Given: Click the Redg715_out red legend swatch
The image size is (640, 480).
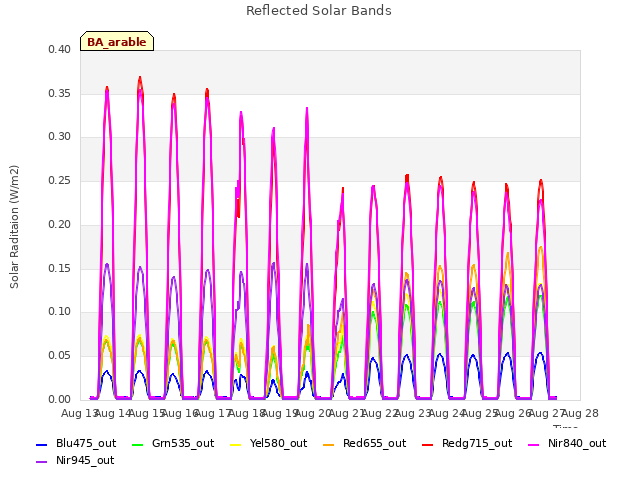Looking at the screenshot, I should (427, 444).
